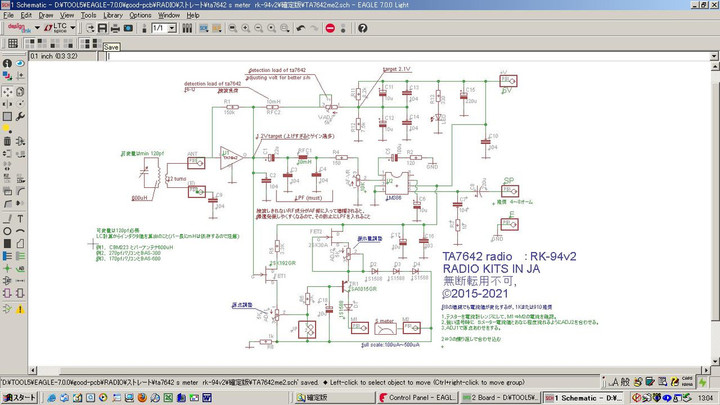Switch to Control Panel - EAGLE taskbar button
Viewport: 720px width, 405px height.
click(416, 397)
